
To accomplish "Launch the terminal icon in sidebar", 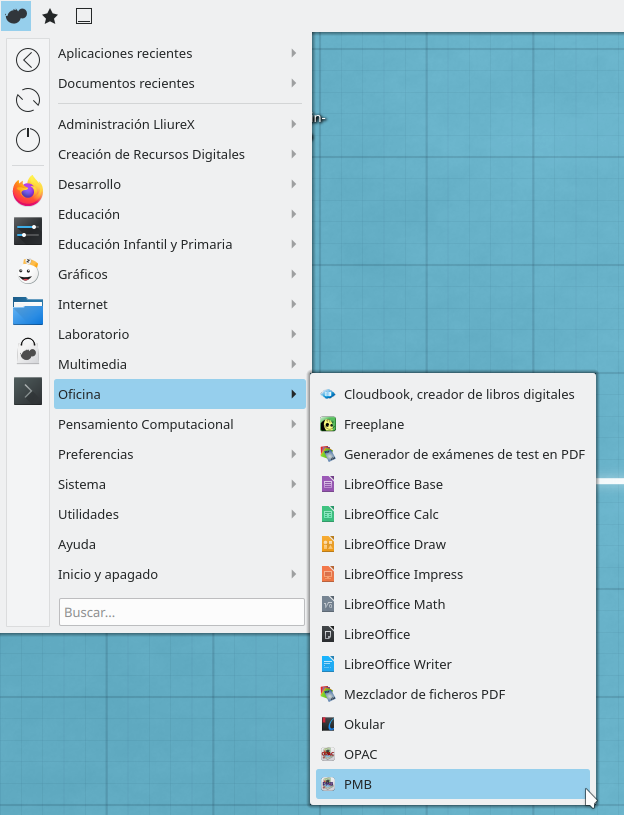I will (28, 391).
